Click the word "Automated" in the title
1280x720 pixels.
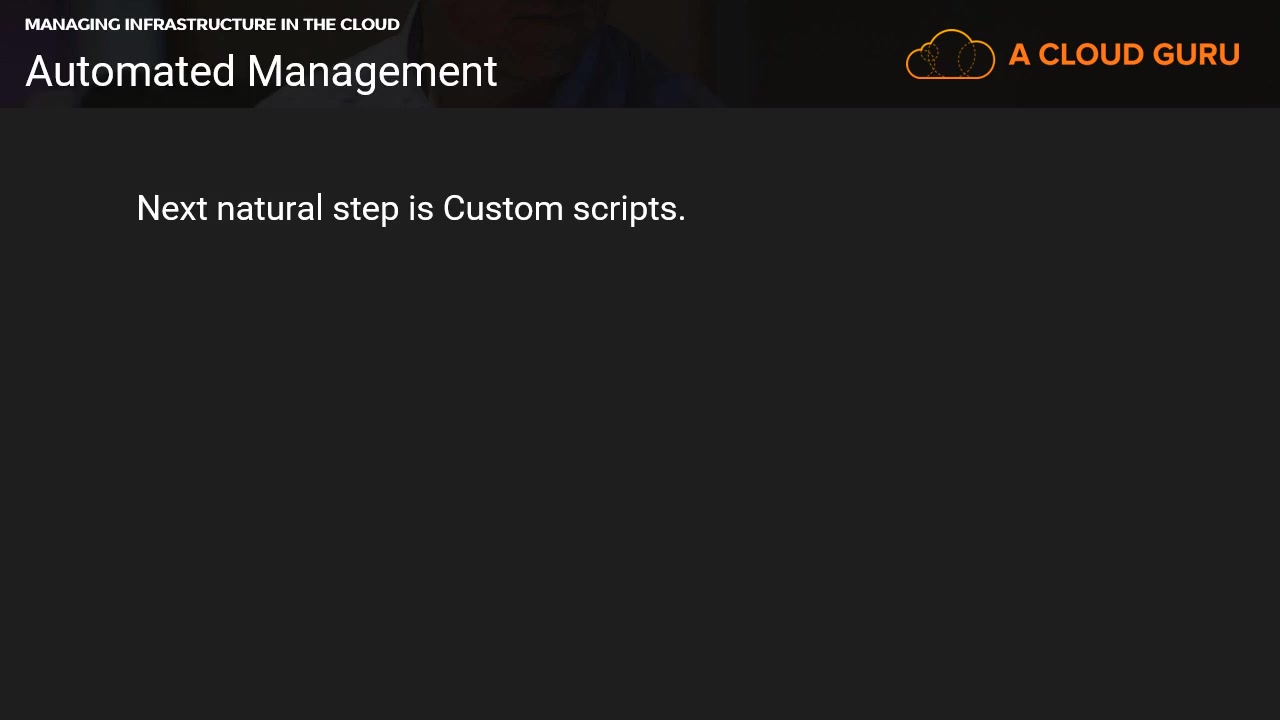point(131,72)
